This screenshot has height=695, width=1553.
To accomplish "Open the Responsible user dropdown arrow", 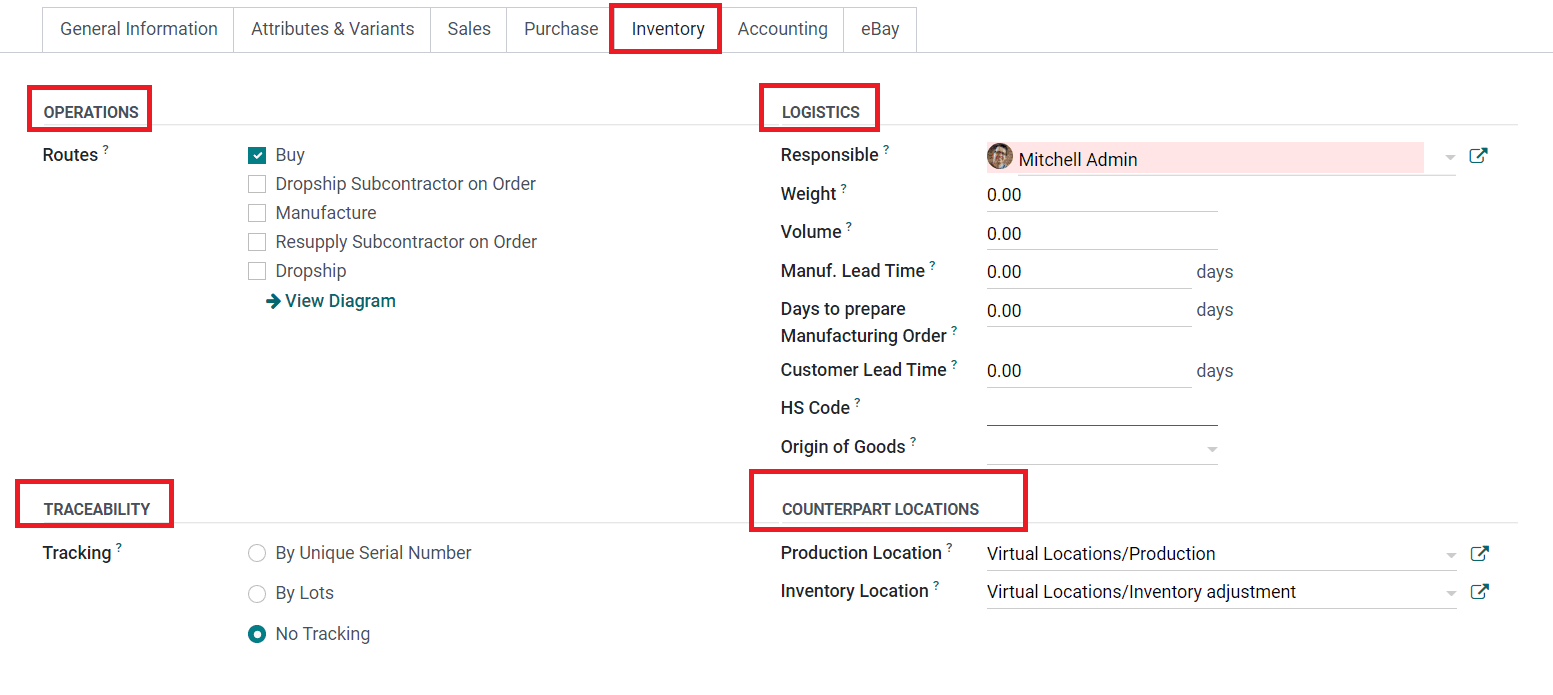I will coord(1450,158).
